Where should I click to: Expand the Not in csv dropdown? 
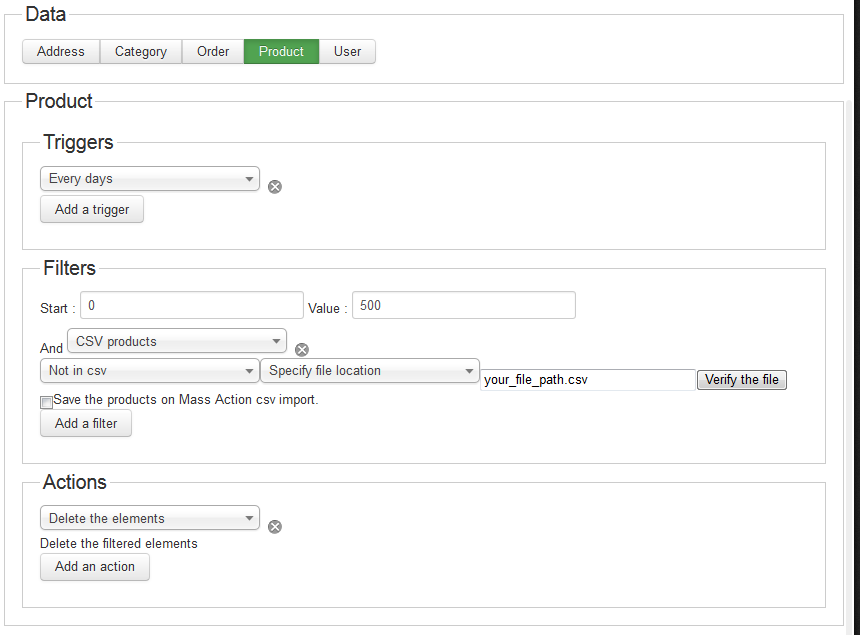[150, 371]
